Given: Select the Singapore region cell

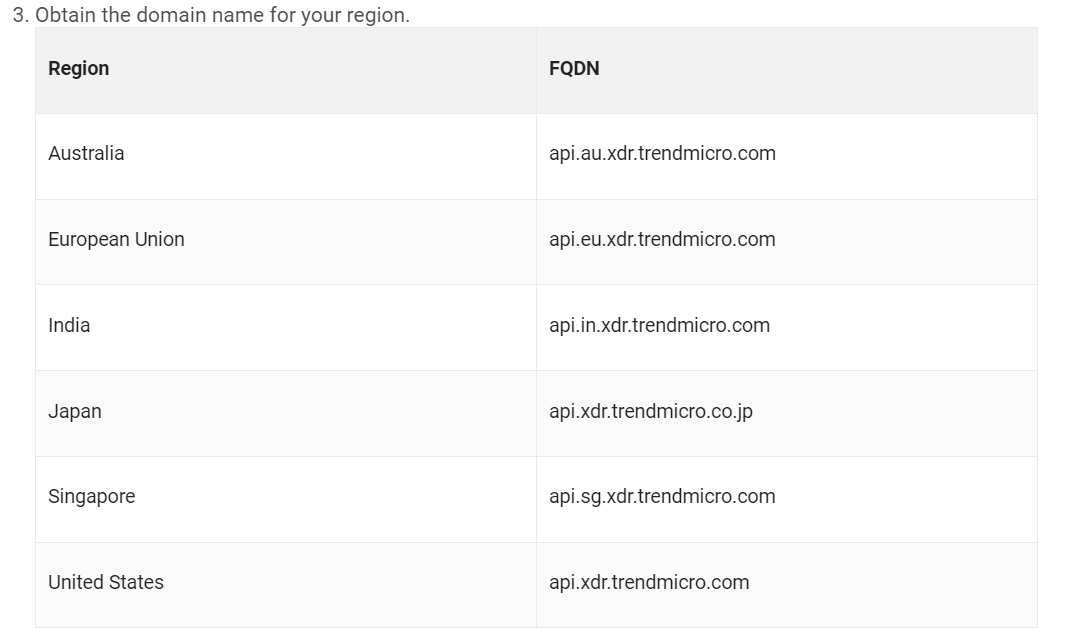Looking at the screenshot, I should click(x=286, y=499).
